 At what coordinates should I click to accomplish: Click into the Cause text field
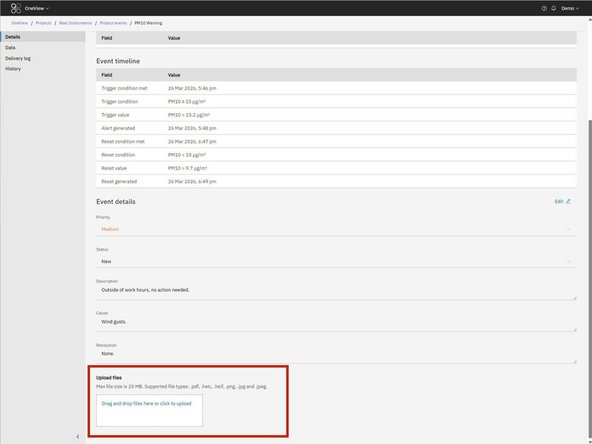336,324
